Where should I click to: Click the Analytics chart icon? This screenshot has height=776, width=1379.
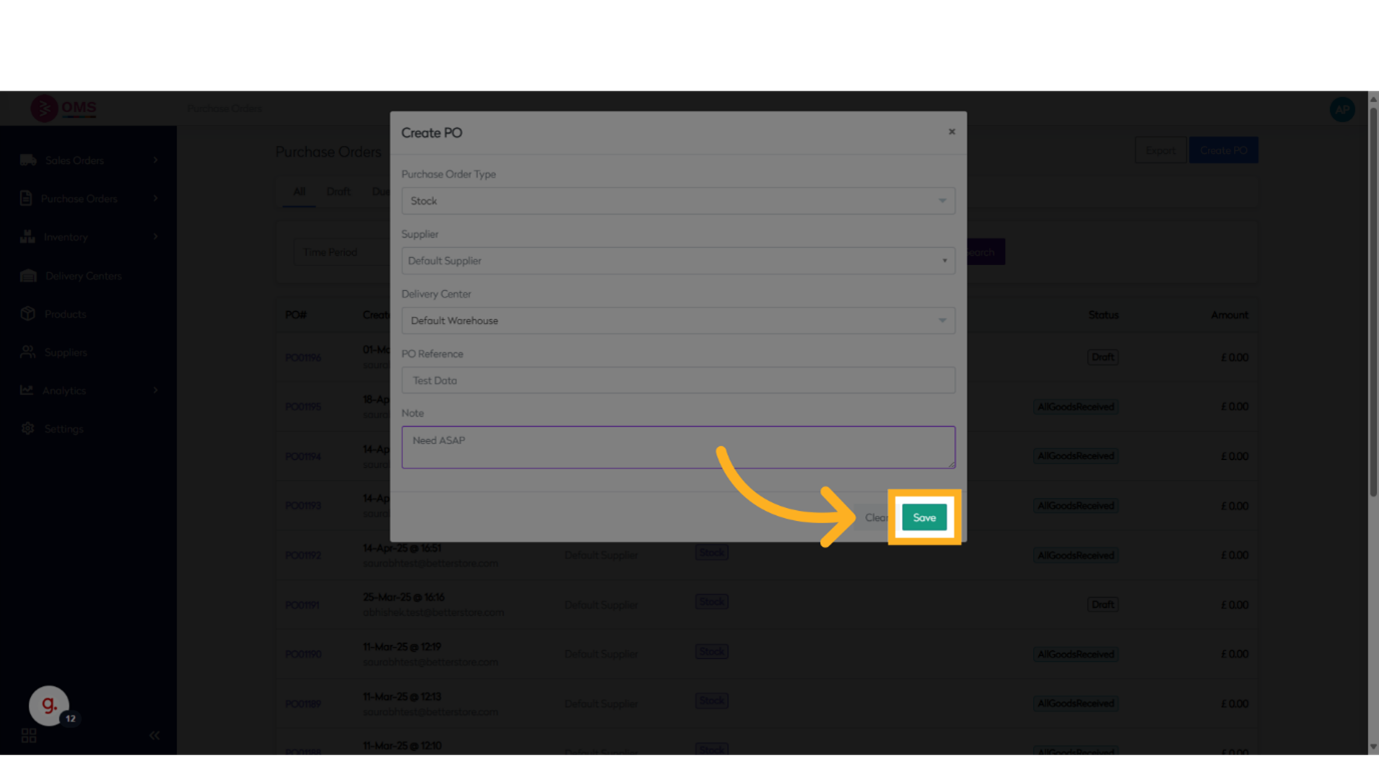[x=27, y=390]
